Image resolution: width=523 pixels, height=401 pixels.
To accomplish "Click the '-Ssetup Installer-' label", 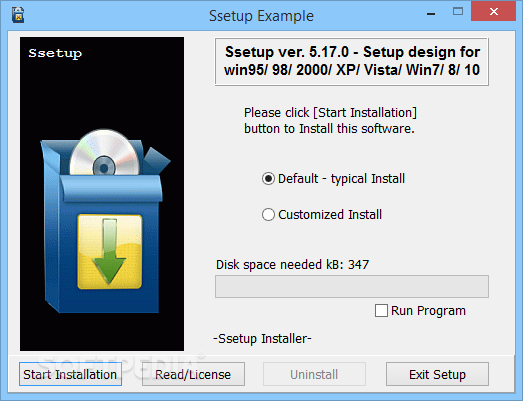I will (x=263, y=339).
